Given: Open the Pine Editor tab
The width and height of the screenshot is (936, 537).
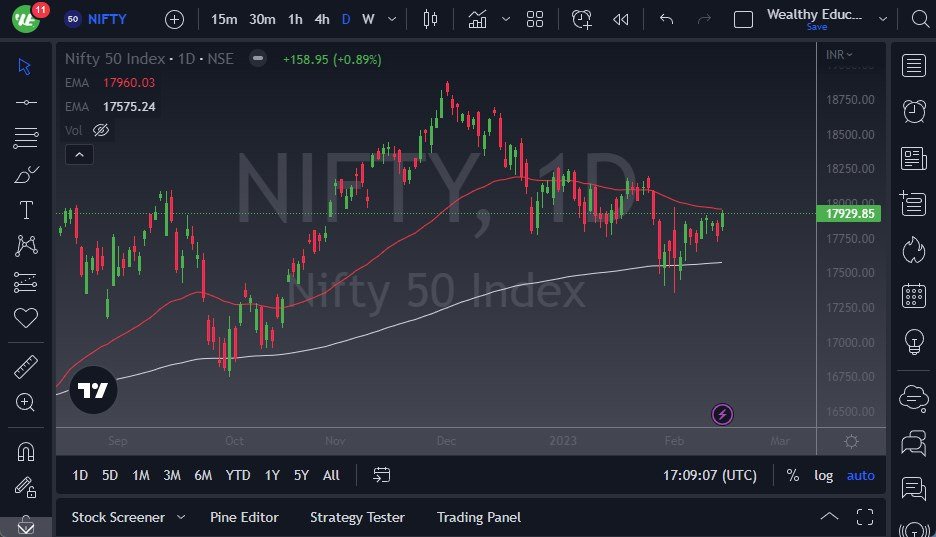Looking at the screenshot, I should coord(244,517).
